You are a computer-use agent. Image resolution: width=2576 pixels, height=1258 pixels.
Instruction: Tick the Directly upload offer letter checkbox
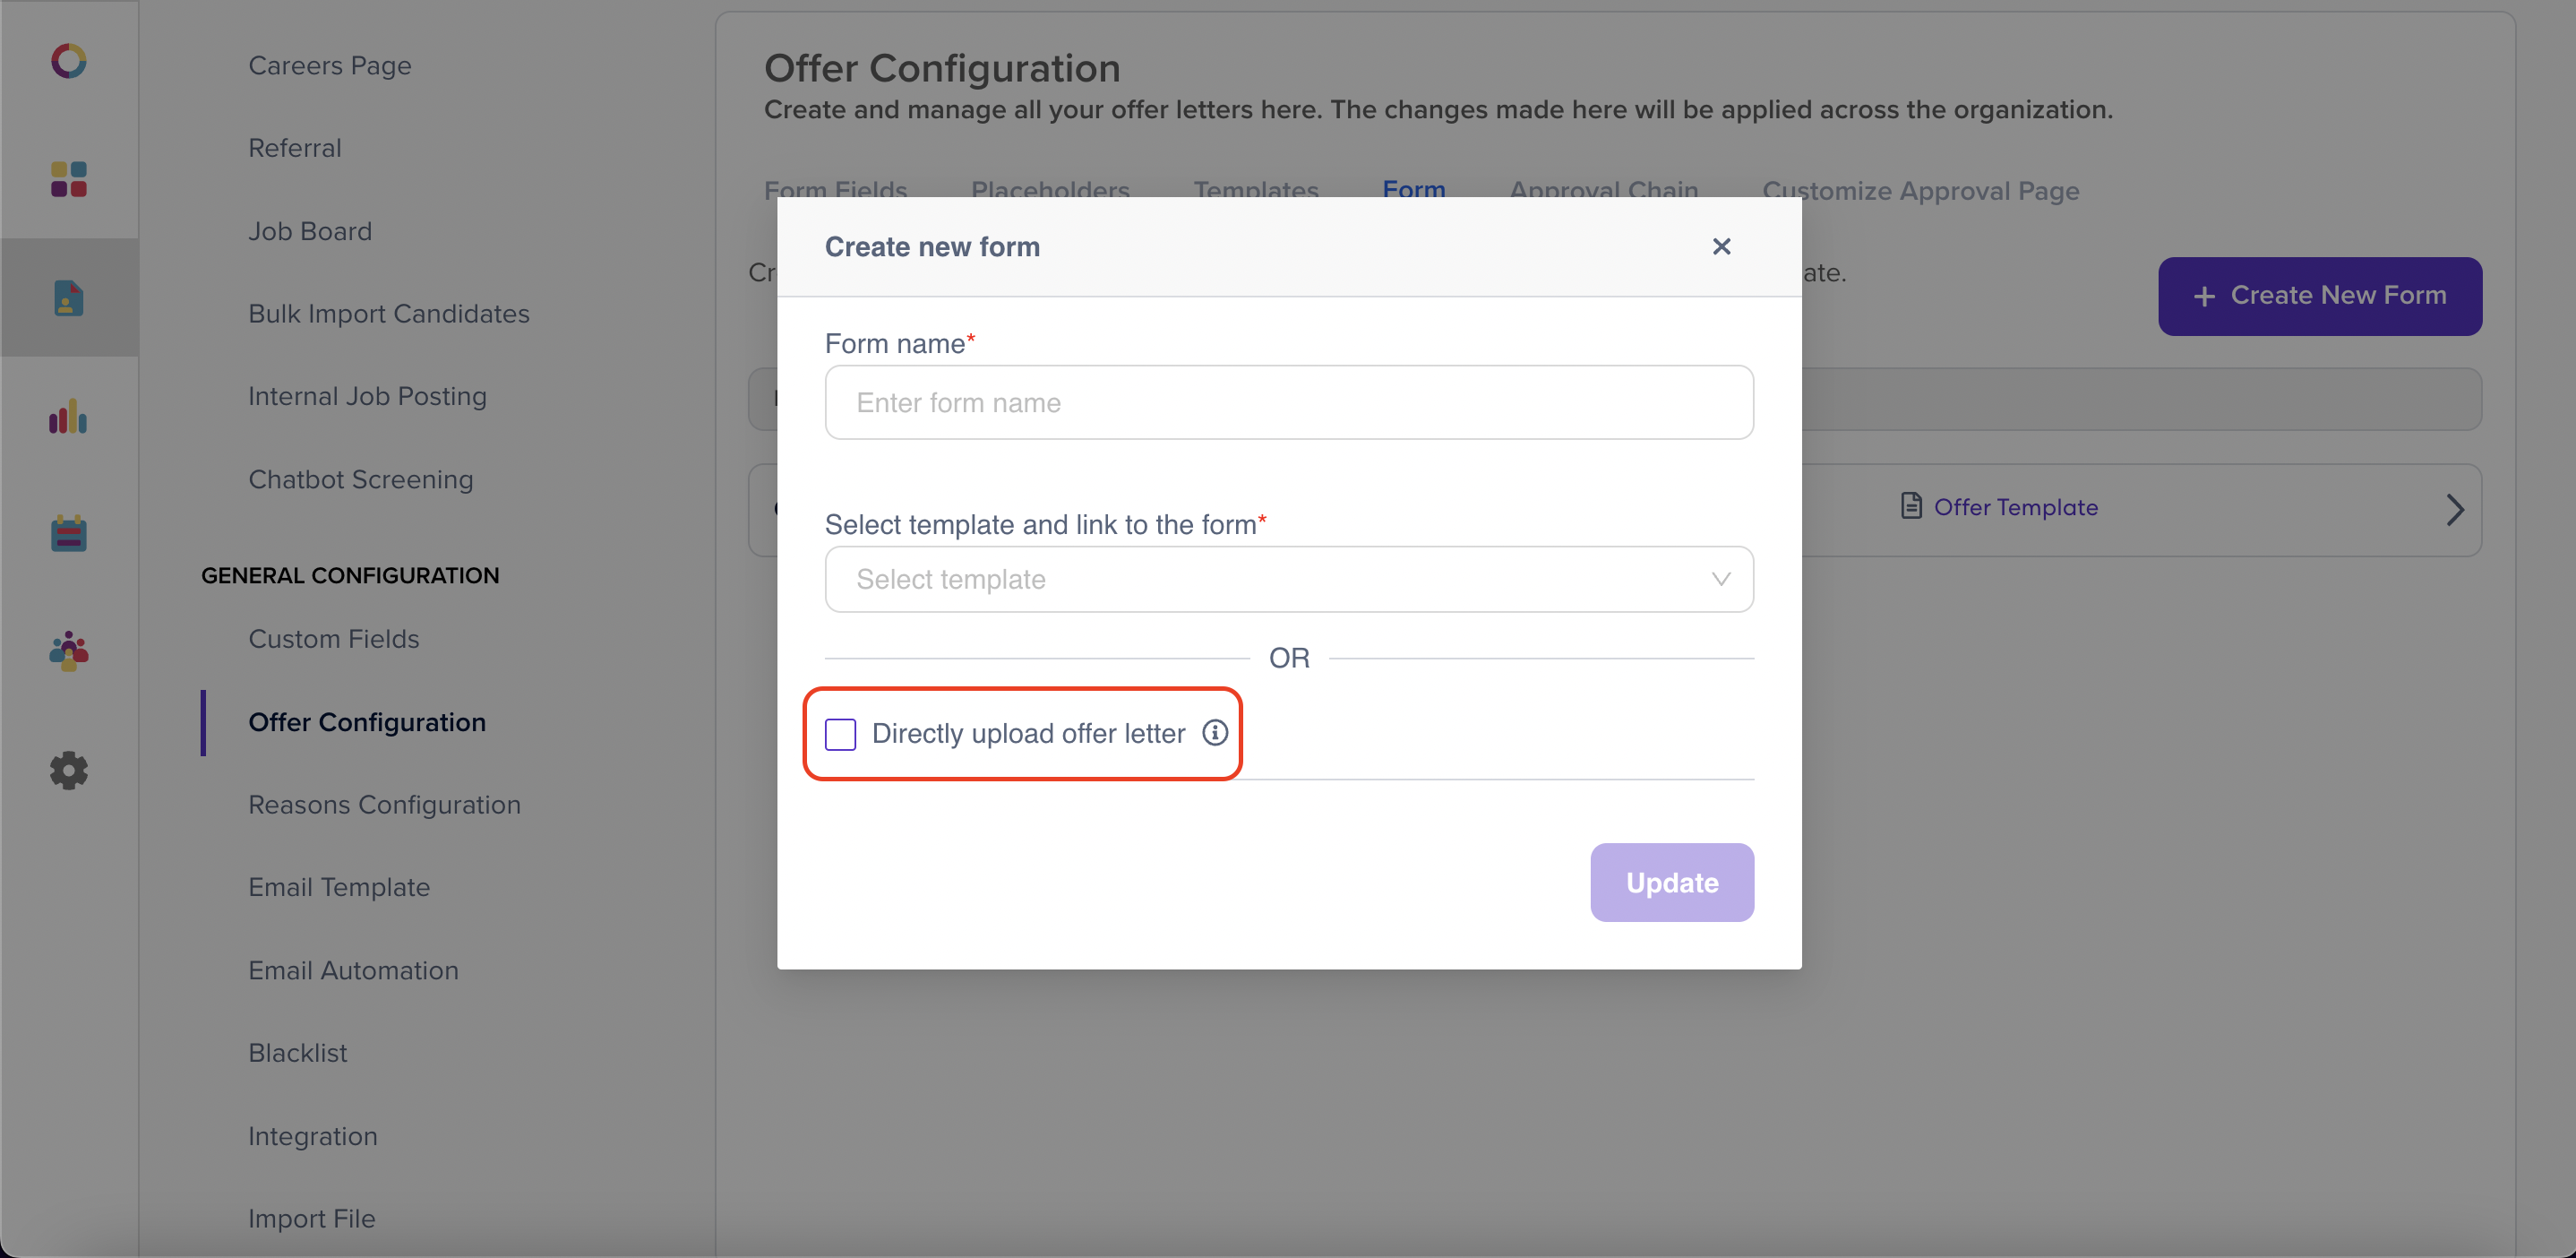tap(841, 734)
